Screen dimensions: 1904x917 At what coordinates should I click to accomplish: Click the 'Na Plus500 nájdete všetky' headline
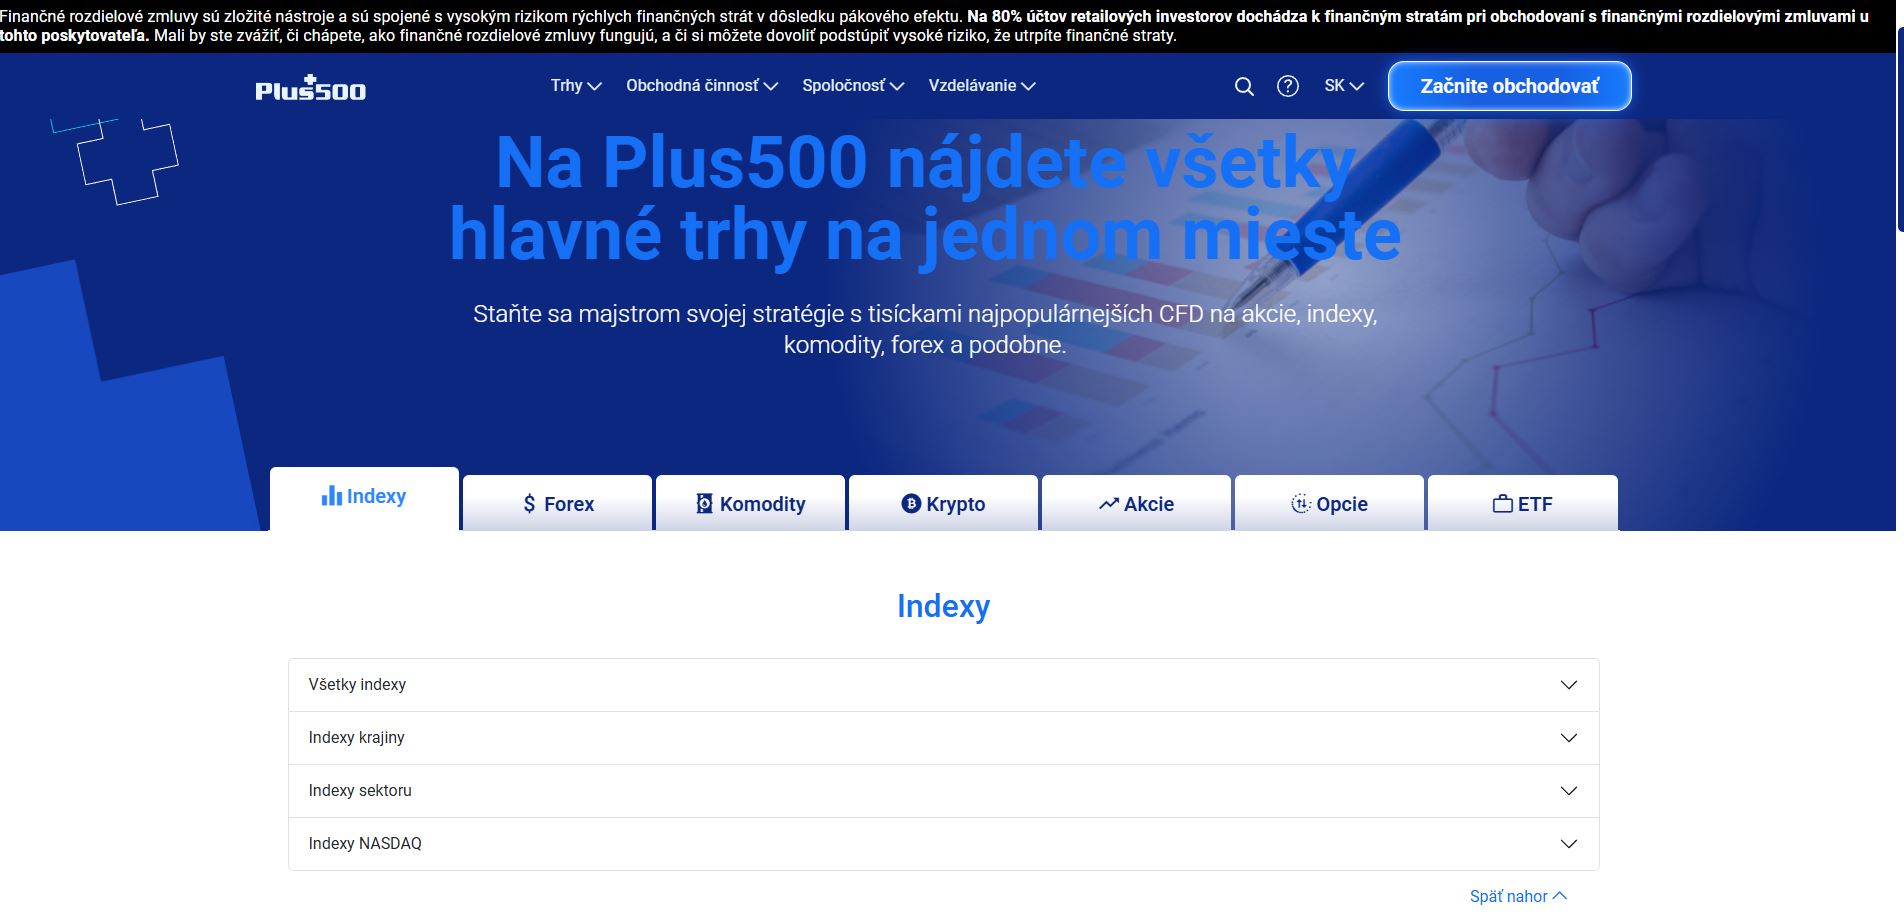point(926,163)
